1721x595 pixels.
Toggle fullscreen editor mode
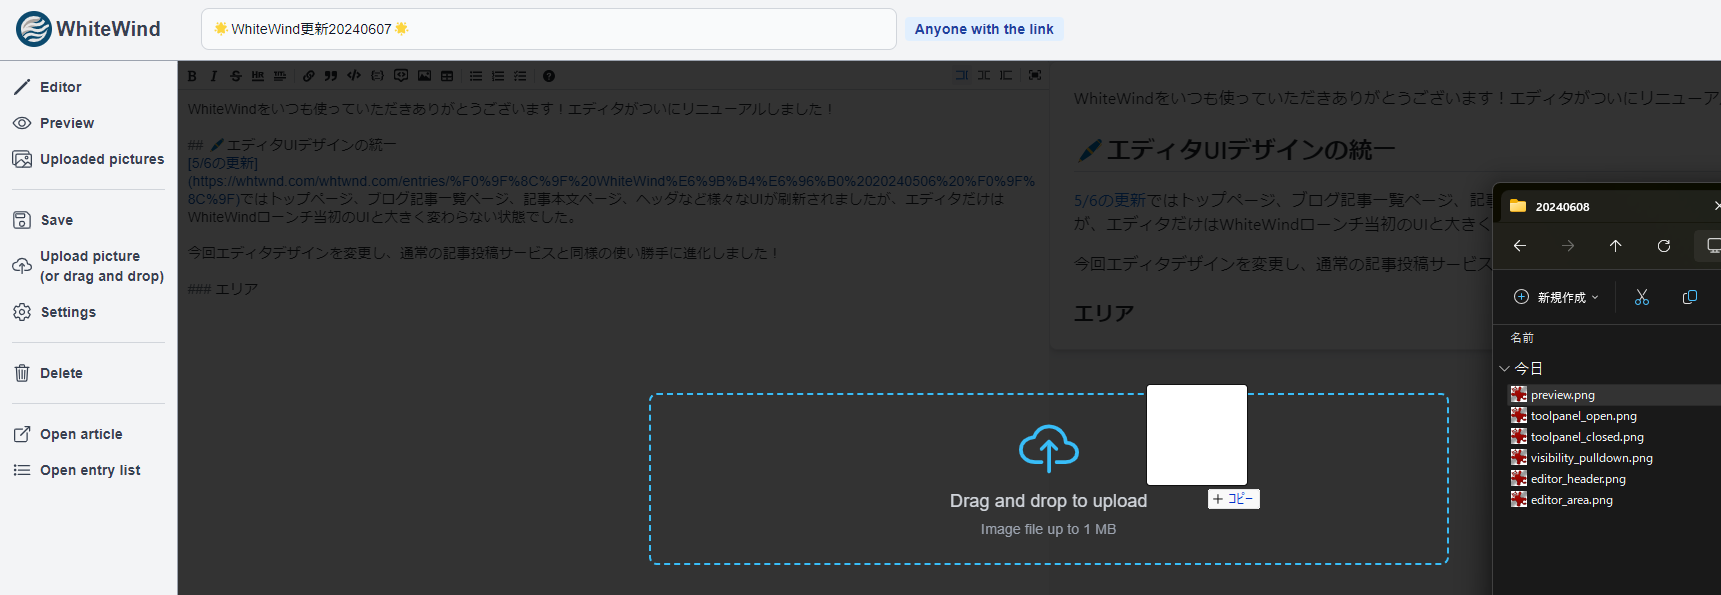[x=1035, y=75]
